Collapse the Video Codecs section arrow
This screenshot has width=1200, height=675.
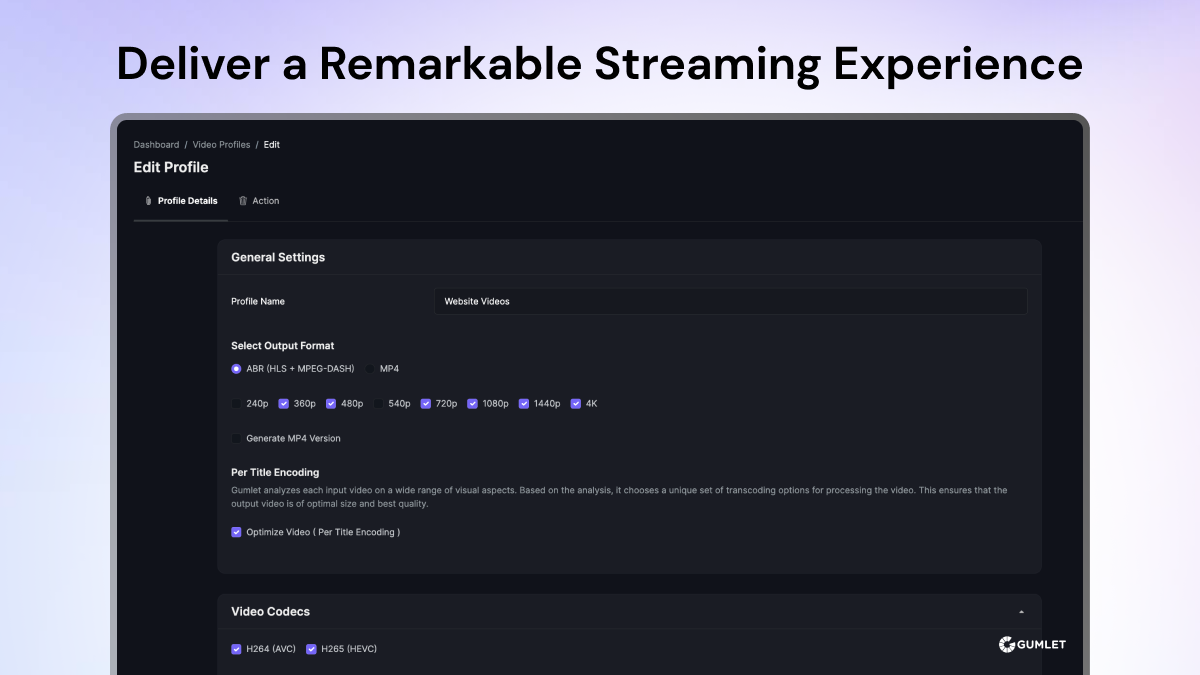[1021, 612]
